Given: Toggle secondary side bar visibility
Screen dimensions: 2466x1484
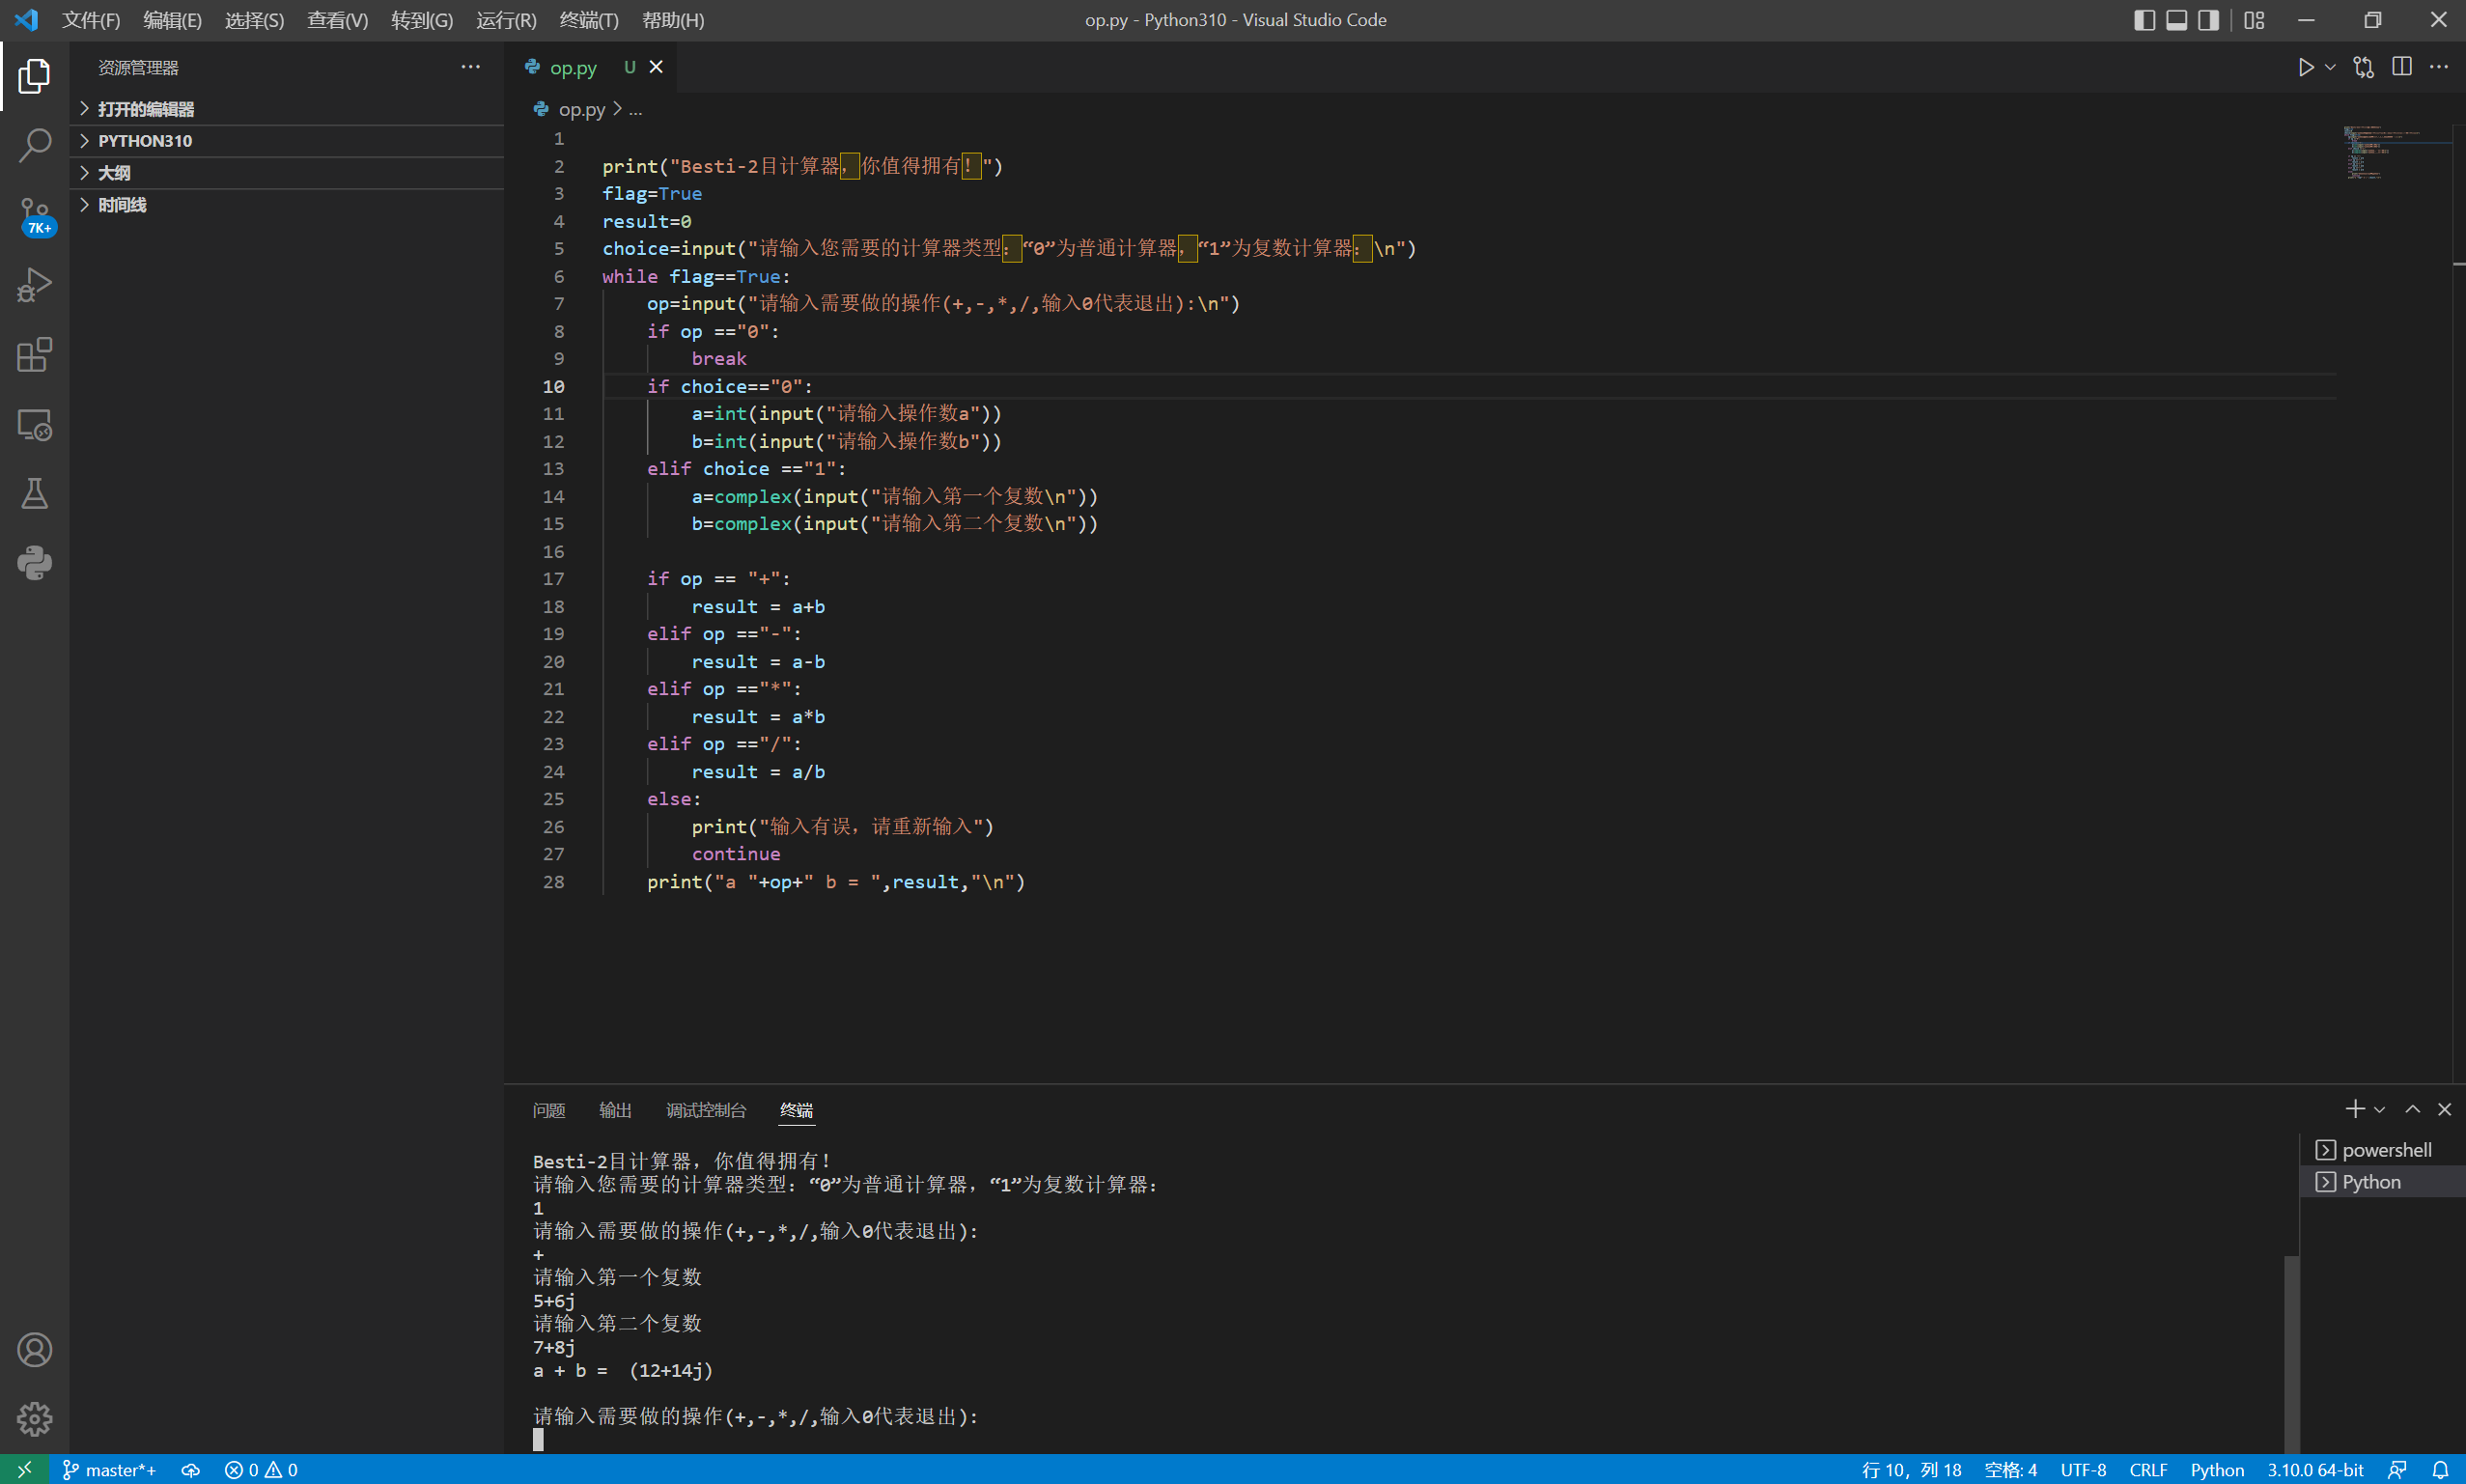Looking at the screenshot, I should pos(2208,20).
